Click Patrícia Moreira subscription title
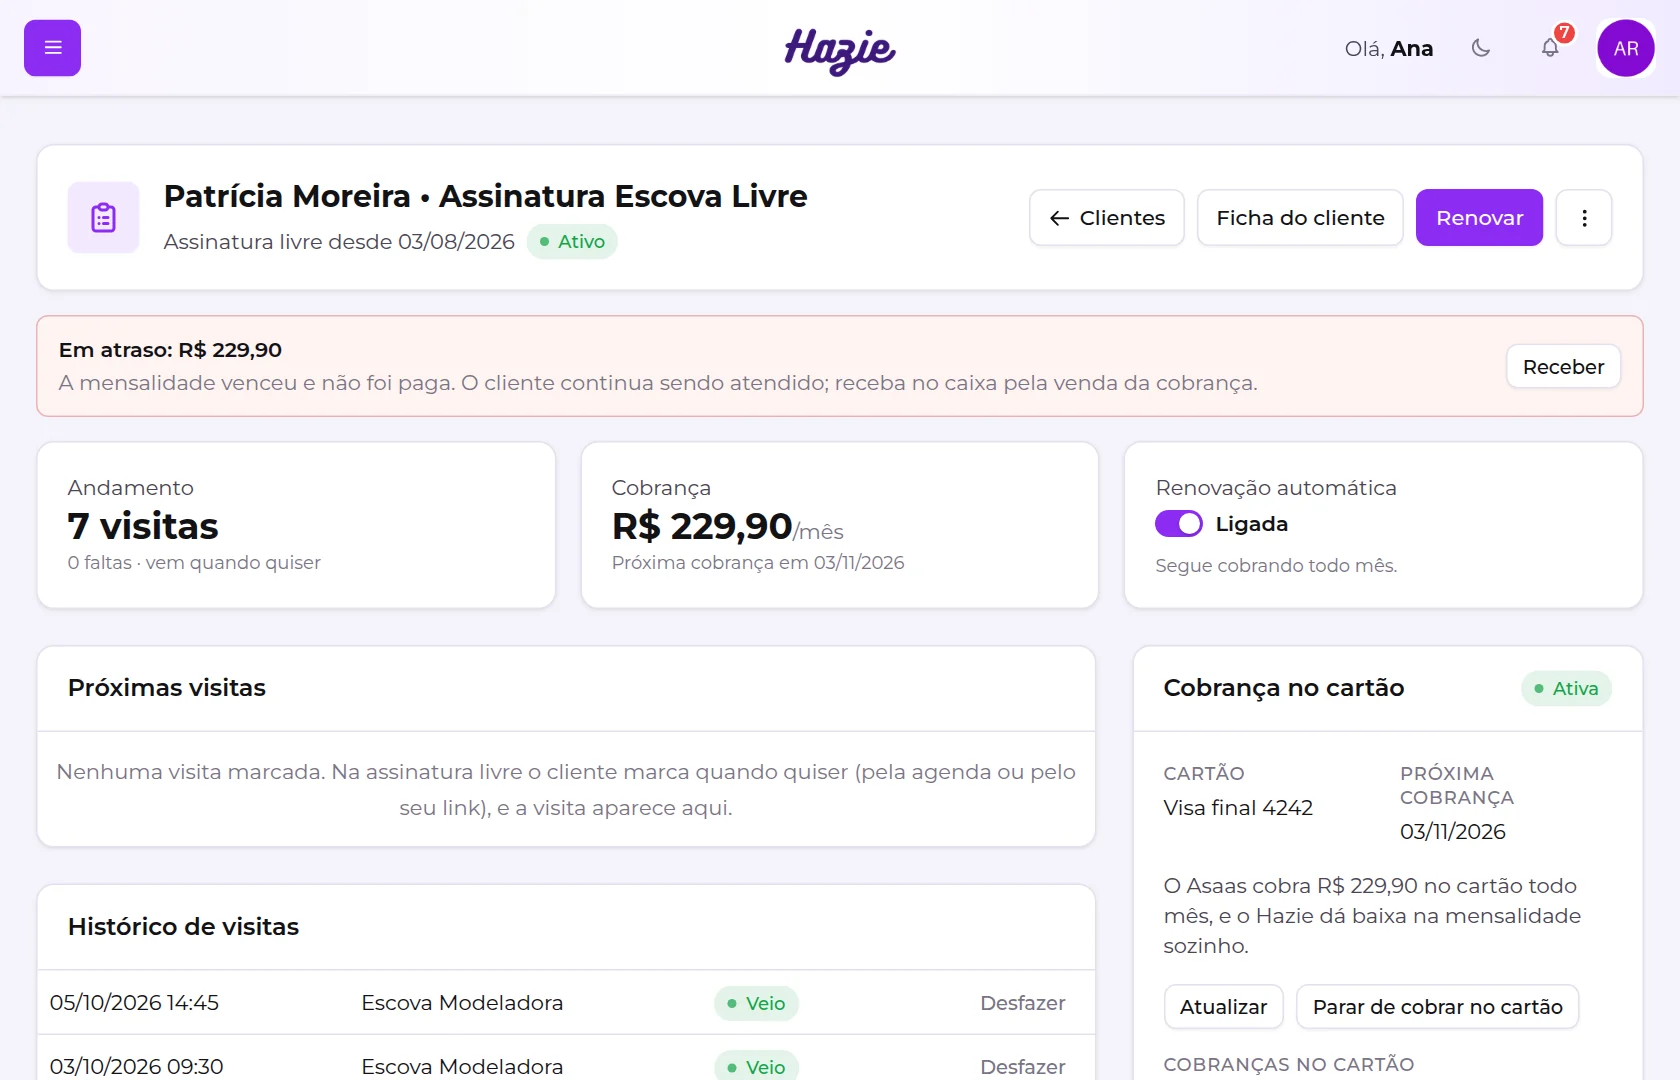This screenshot has height=1080, width=1680. pyautogui.click(x=485, y=196)
